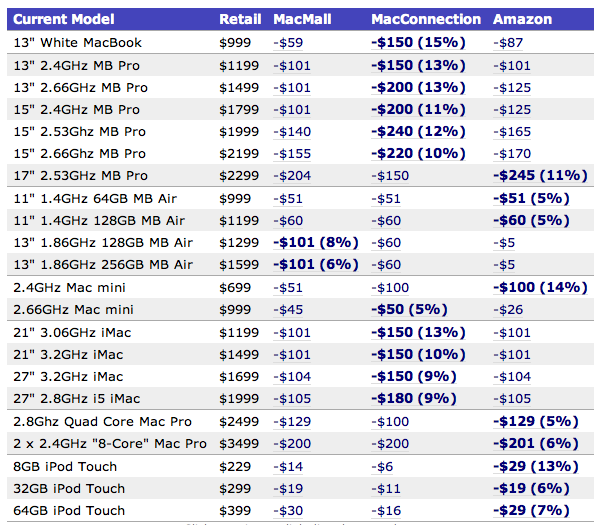Open MacConnection -$150 (15%) deal for White MacBook

[418, 43]
